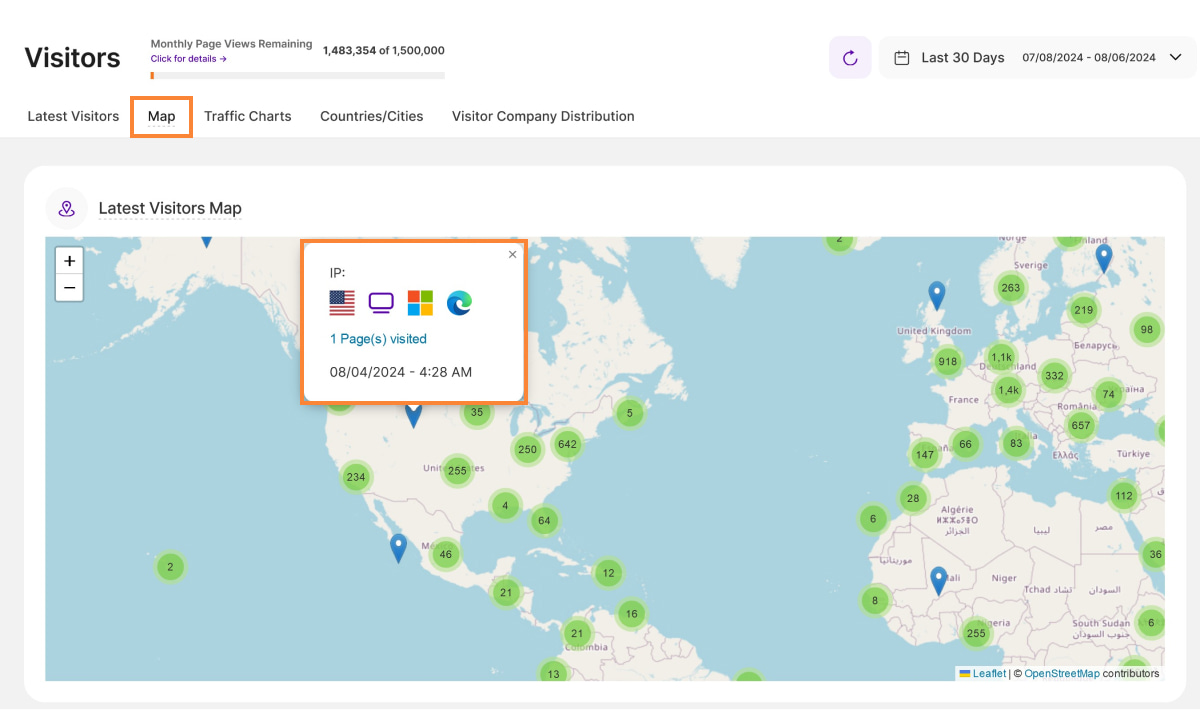Open the Last 30 Days date range dropdown
Image resolution: width=1200 pixels, height=710 pixels.
pos(1176,57)
